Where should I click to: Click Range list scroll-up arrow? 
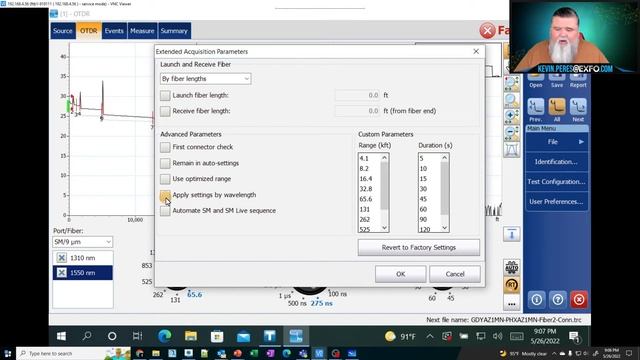384,158
